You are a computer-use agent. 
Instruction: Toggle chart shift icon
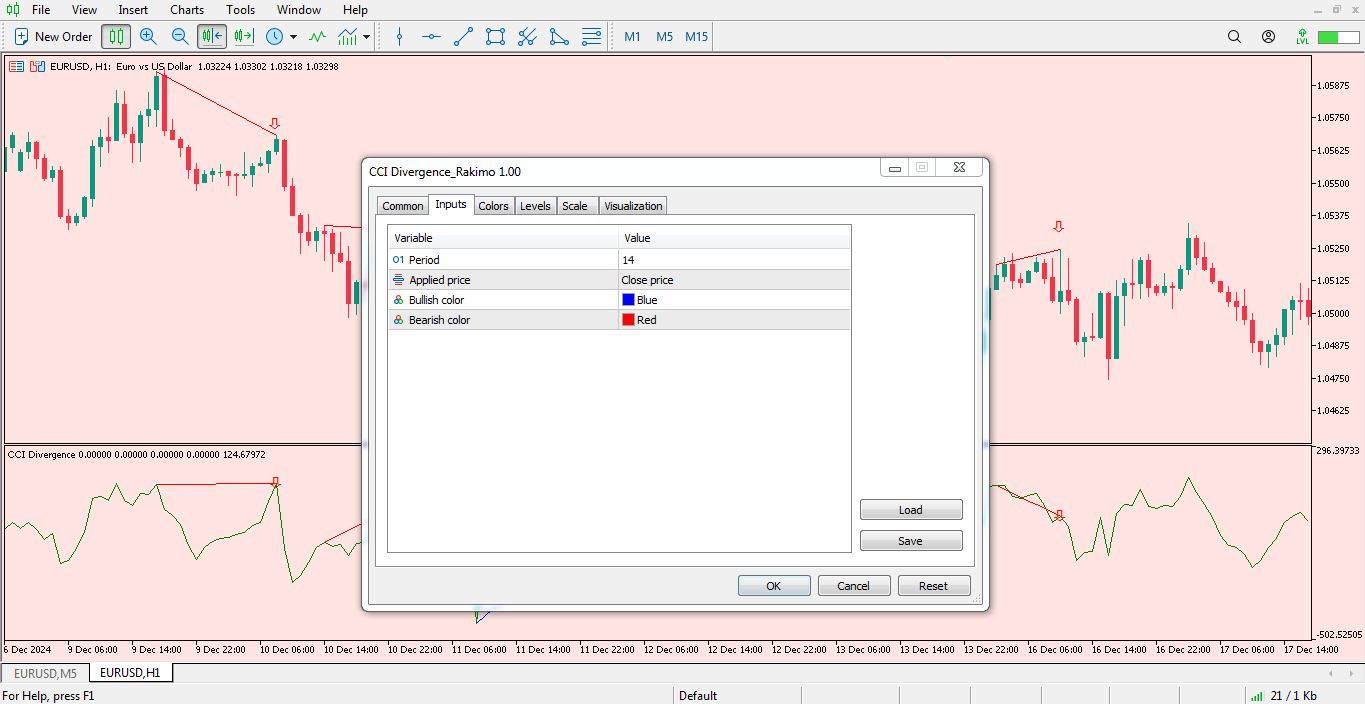(244, 37)
